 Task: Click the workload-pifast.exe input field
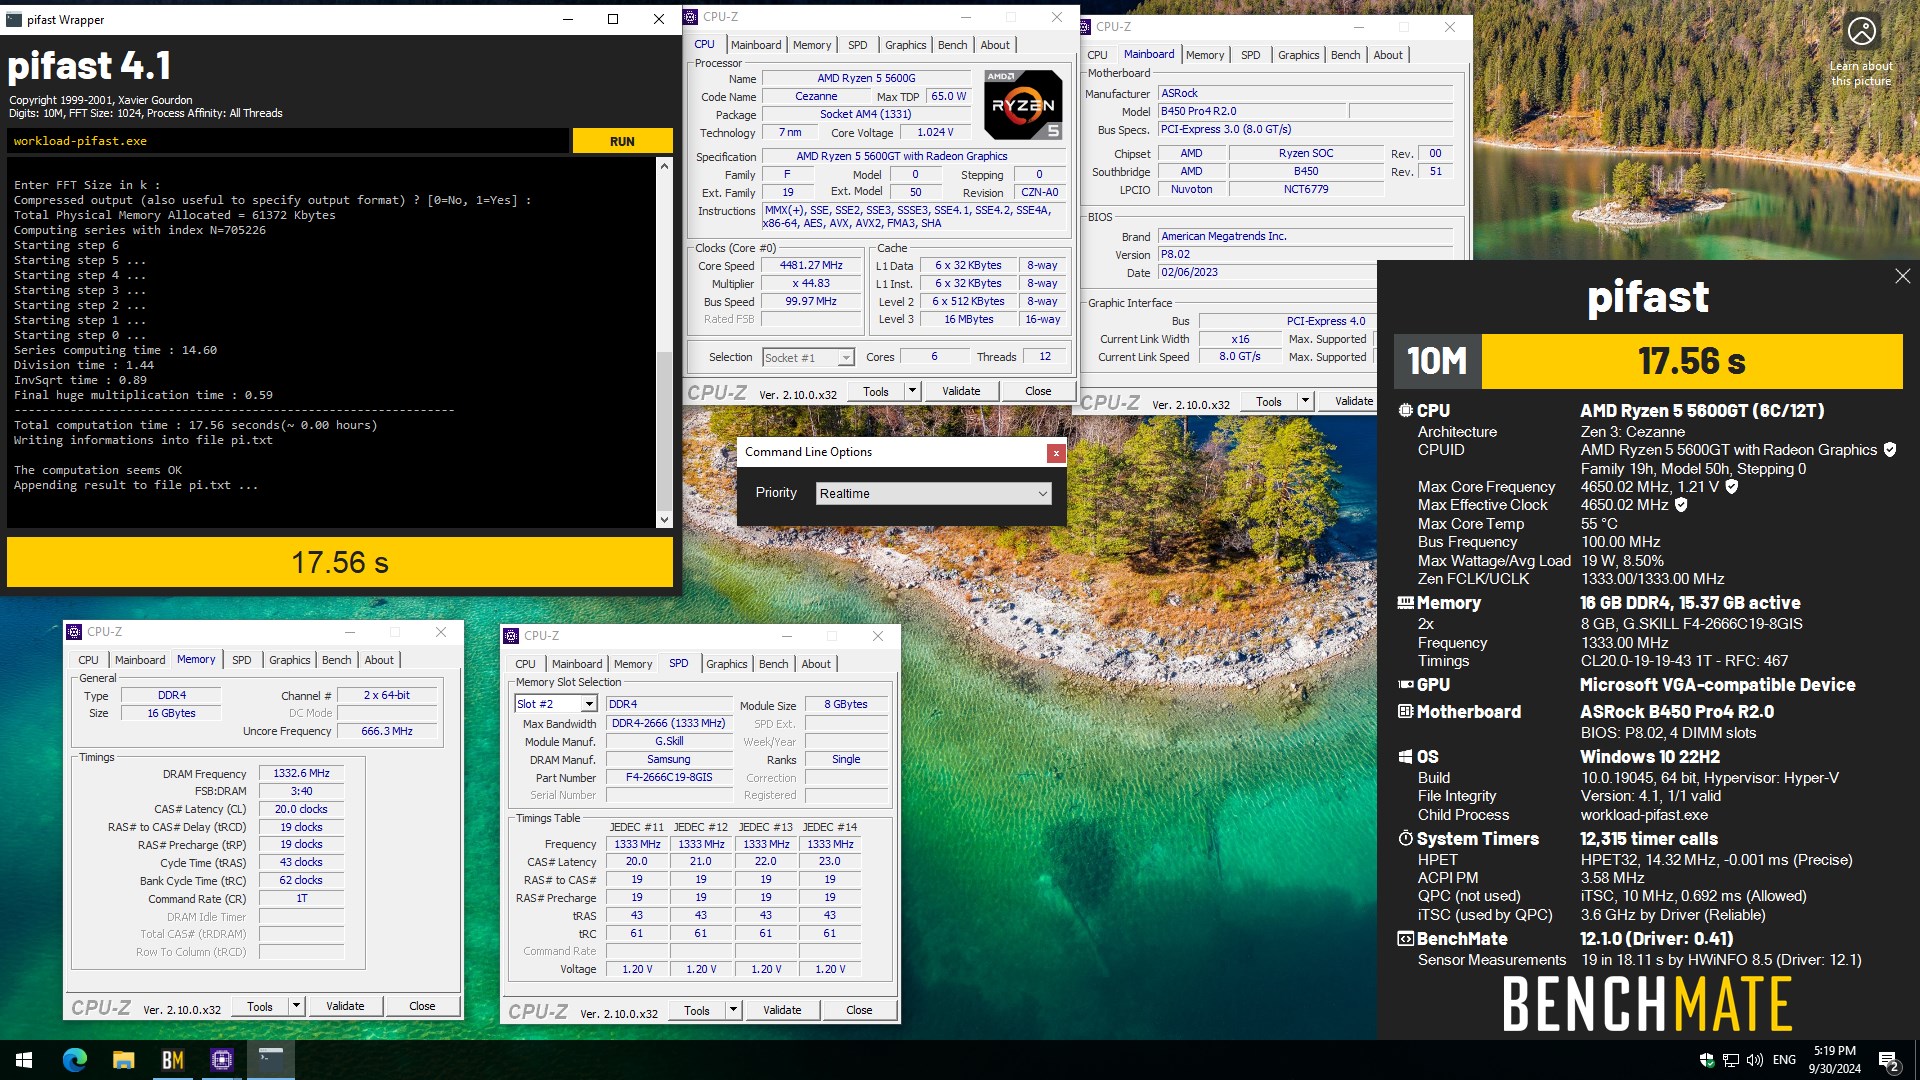288,141
